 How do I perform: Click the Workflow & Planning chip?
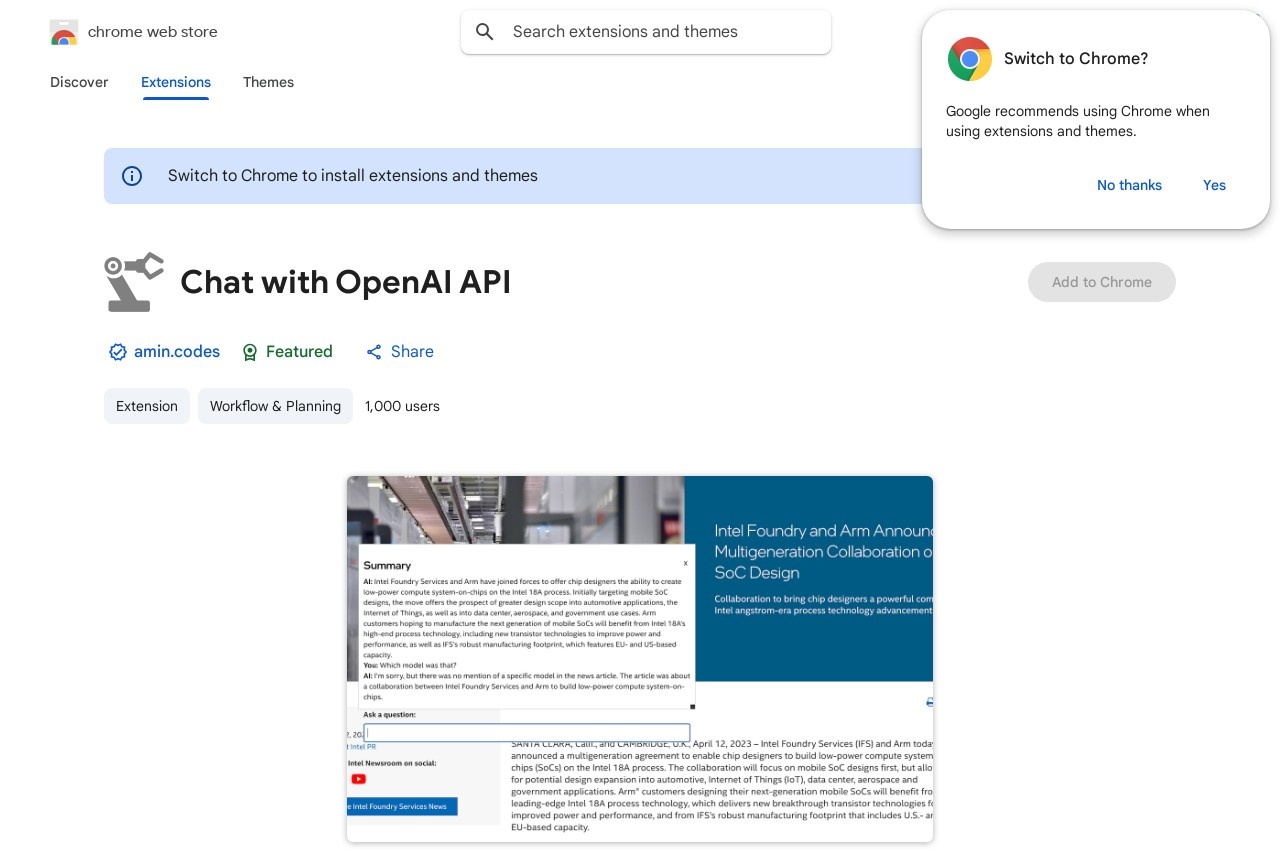pyautogui.click(x=275, y=406)
